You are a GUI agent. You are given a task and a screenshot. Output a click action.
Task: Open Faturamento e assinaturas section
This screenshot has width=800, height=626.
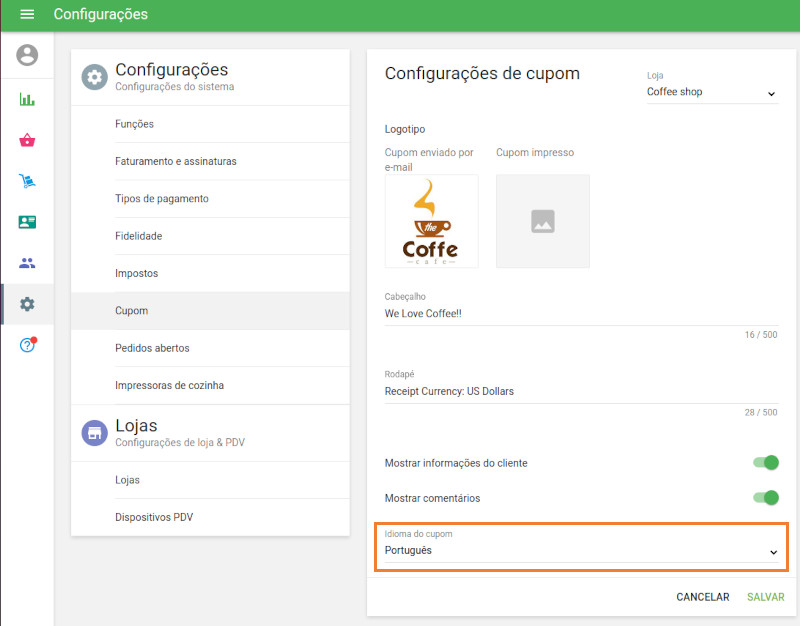(176, 161)
